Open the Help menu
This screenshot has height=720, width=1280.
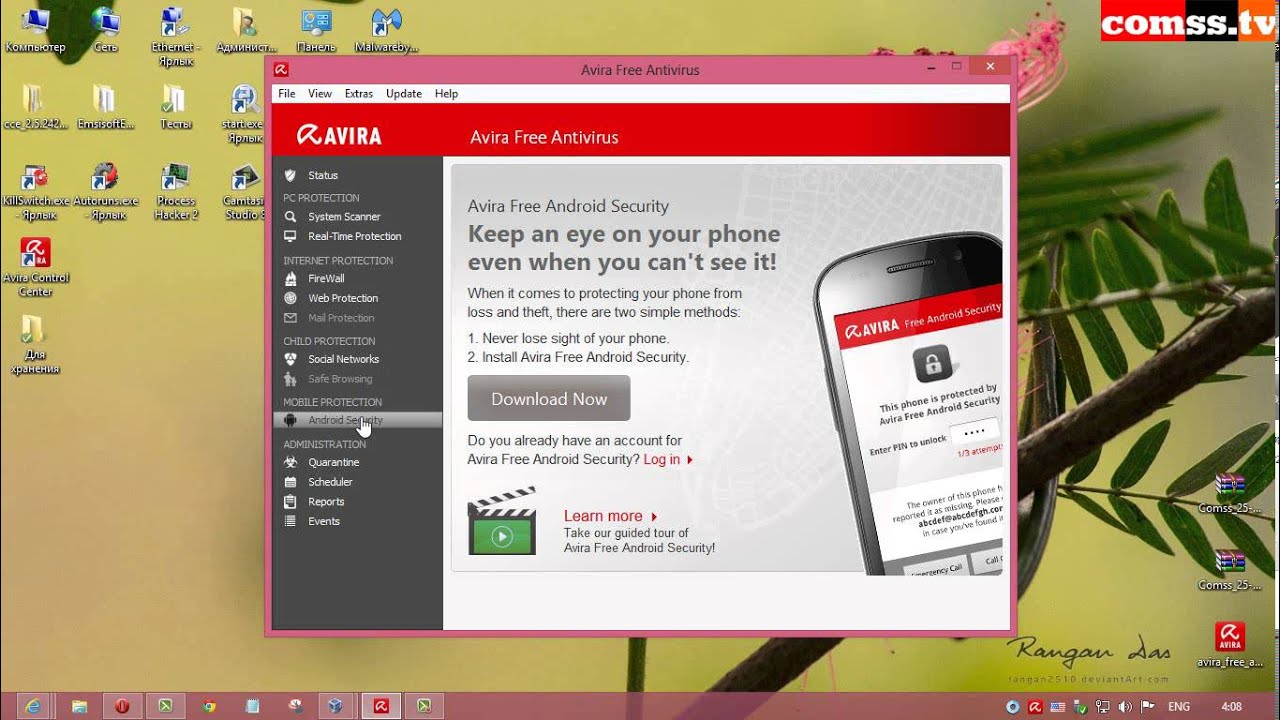(x=446, y=93)
